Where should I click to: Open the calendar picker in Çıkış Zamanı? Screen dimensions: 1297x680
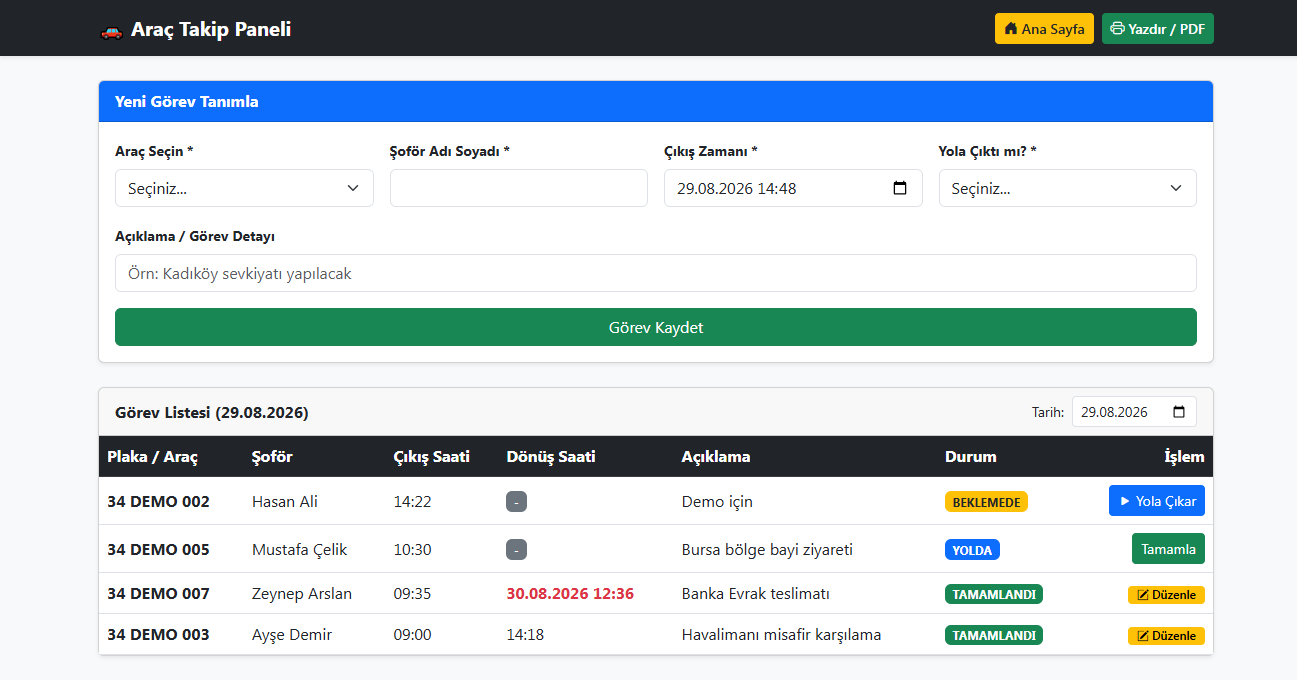pos(899,188)
